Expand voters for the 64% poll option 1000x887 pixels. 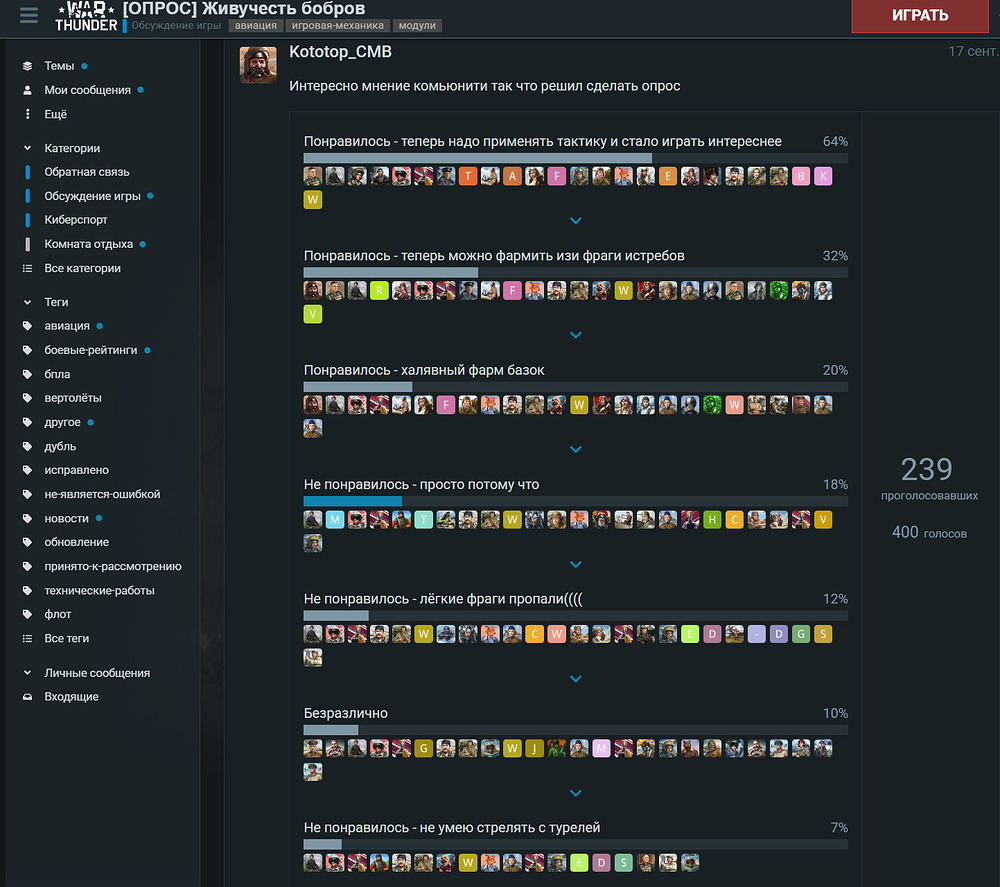coord(575,221)
